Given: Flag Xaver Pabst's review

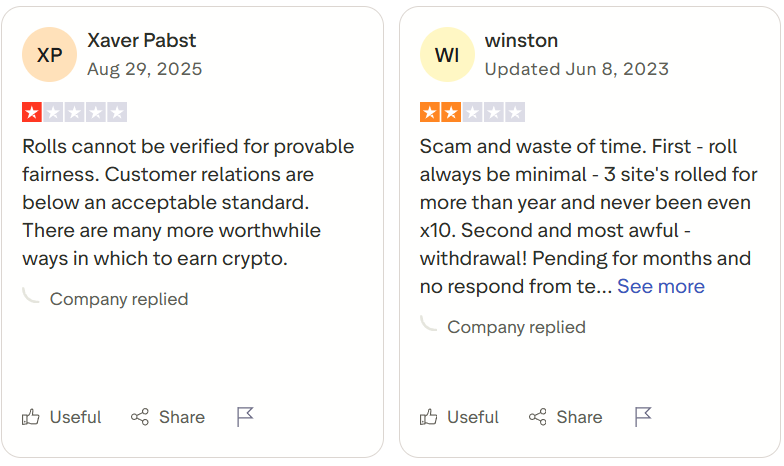Looking at the screenshot, I should (x=245, y=417).
